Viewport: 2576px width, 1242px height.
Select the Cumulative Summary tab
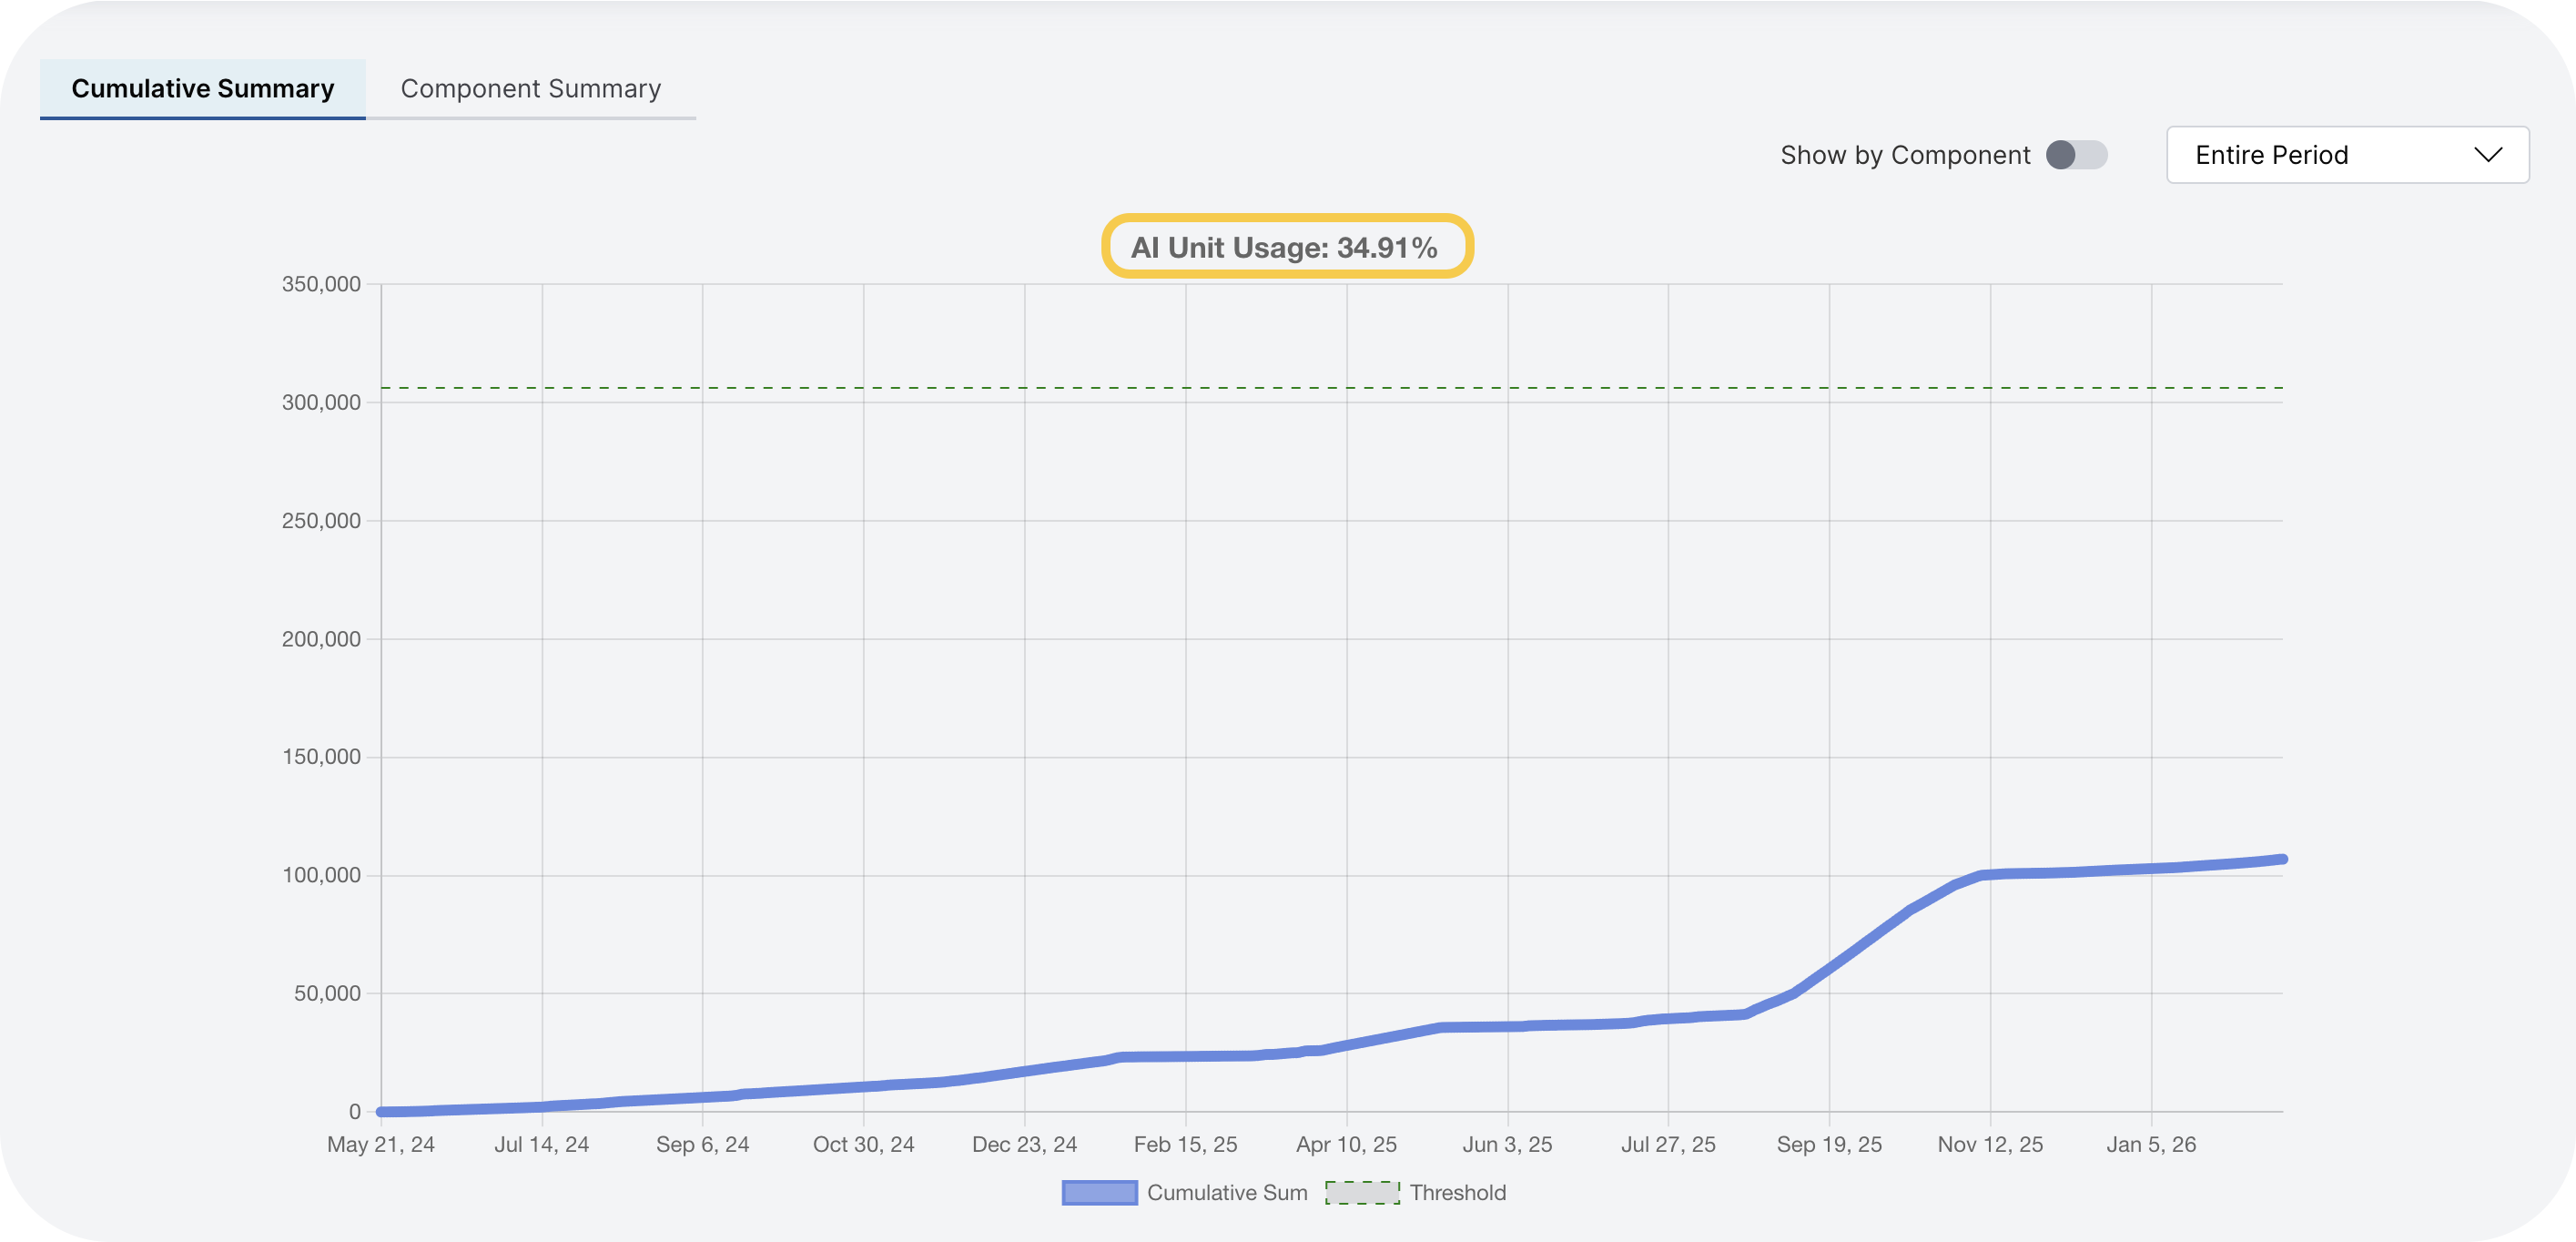(x=201, y=88)
